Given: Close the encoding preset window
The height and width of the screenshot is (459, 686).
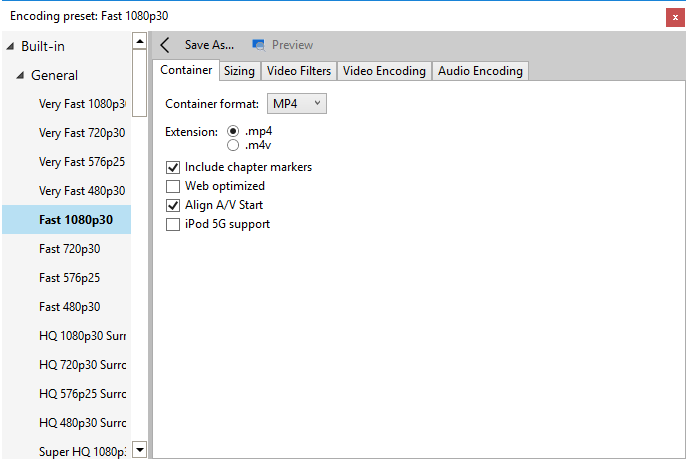Looking at the screenshot, I should click(675, 18).
